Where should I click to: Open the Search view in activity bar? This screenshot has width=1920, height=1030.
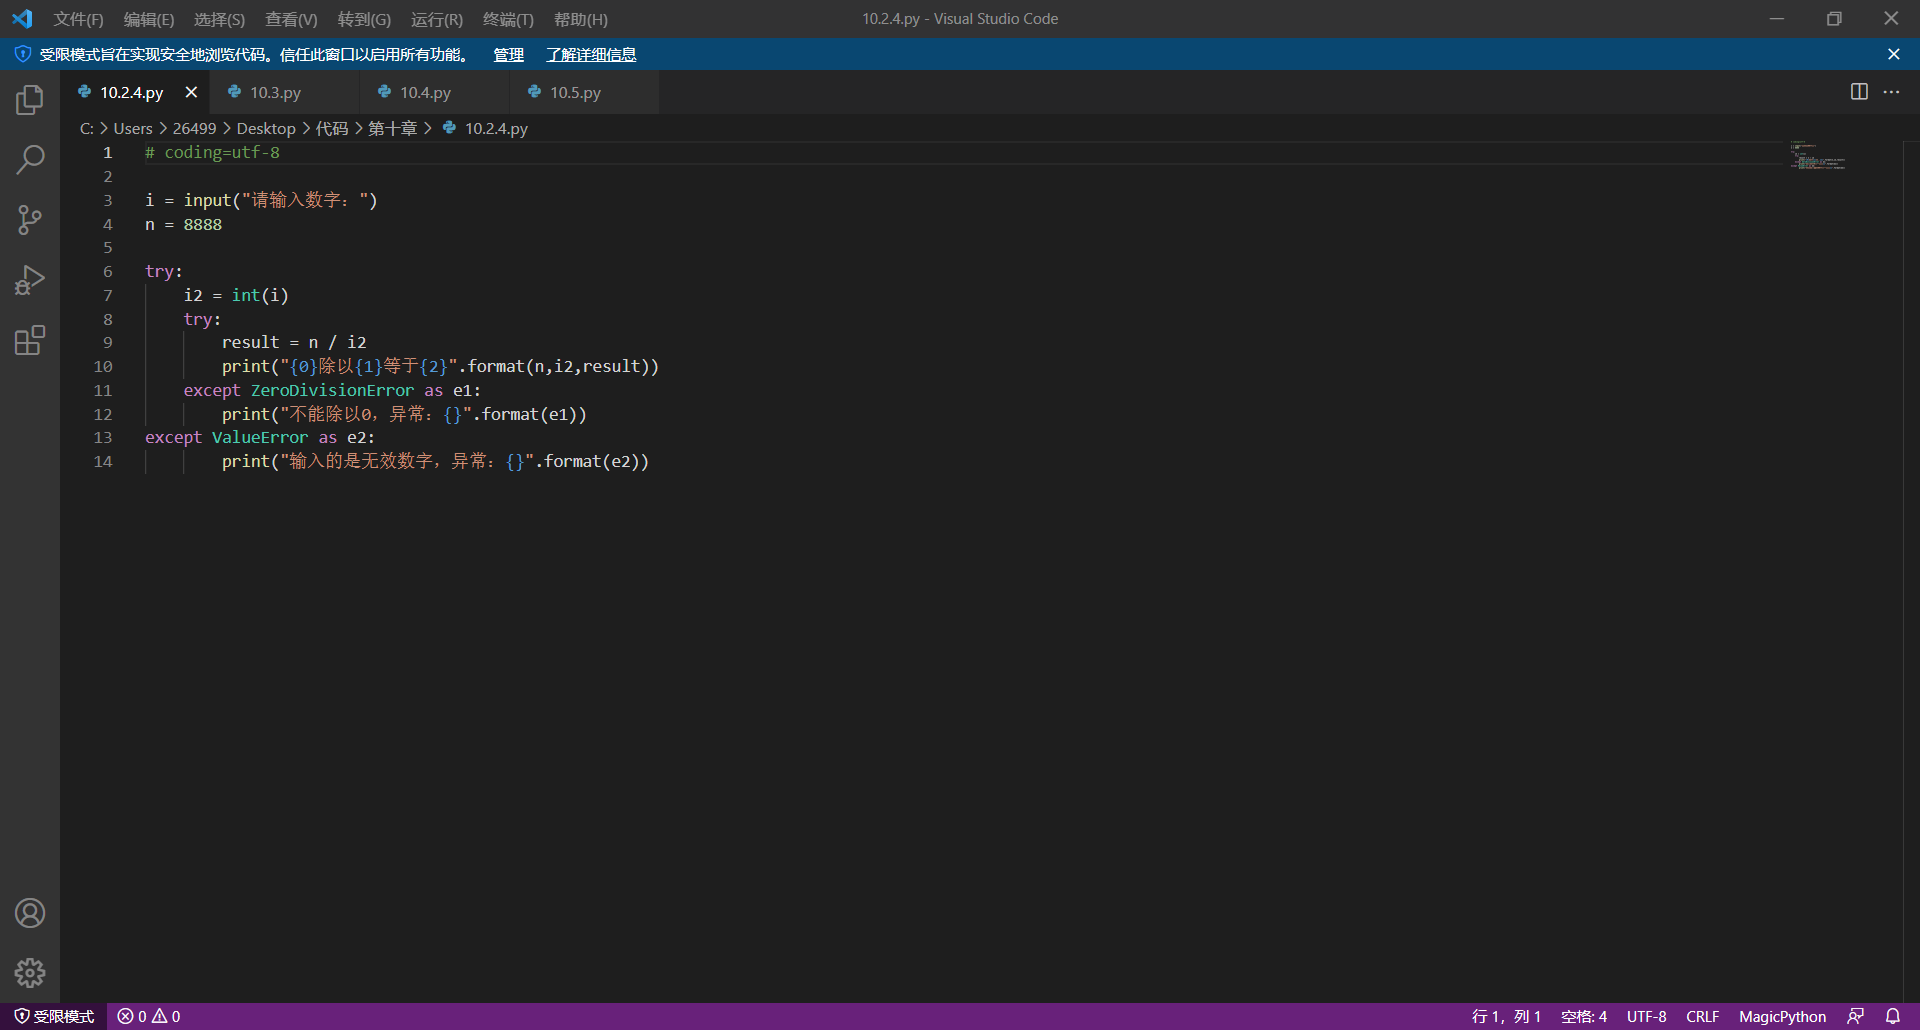click(x=30, y=160)
